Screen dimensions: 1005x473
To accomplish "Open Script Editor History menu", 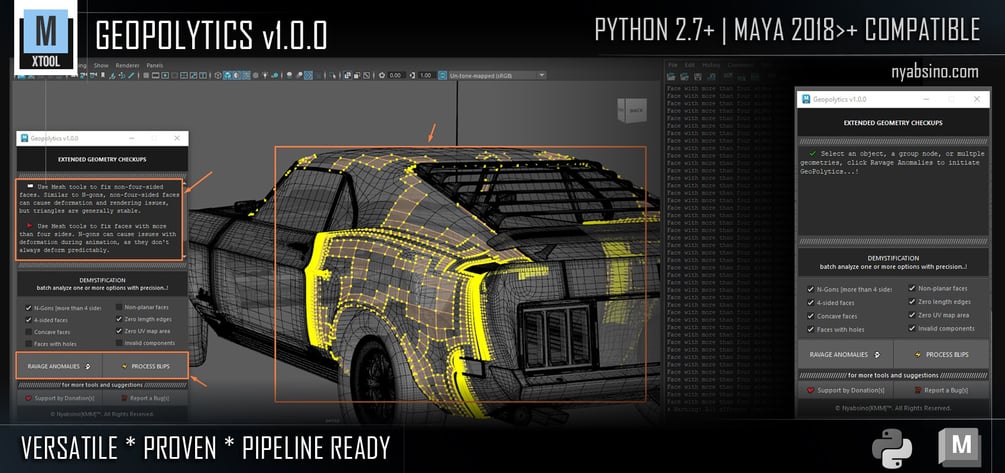I will [711, 65].
